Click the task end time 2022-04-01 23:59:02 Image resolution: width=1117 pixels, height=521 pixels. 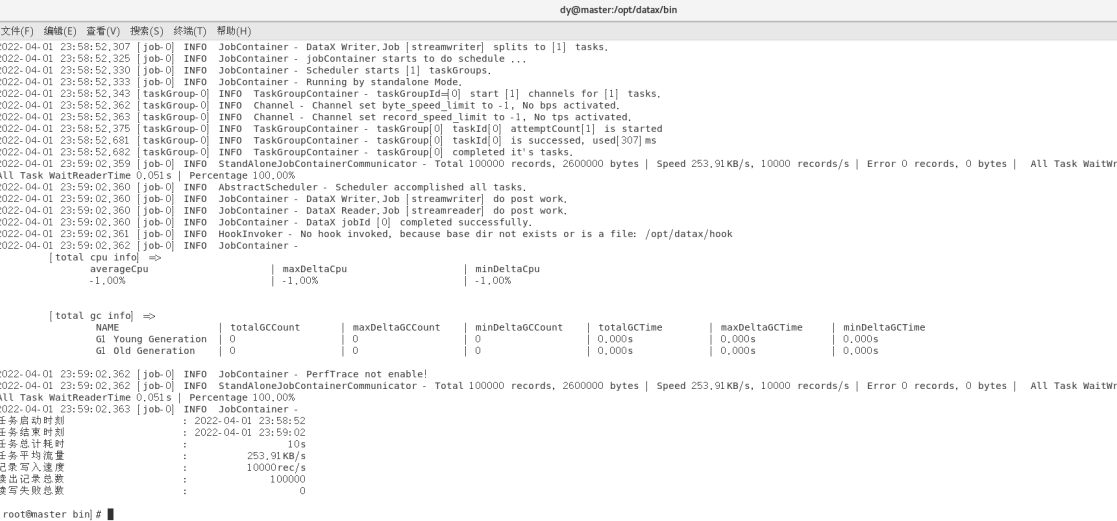(250, 432)
